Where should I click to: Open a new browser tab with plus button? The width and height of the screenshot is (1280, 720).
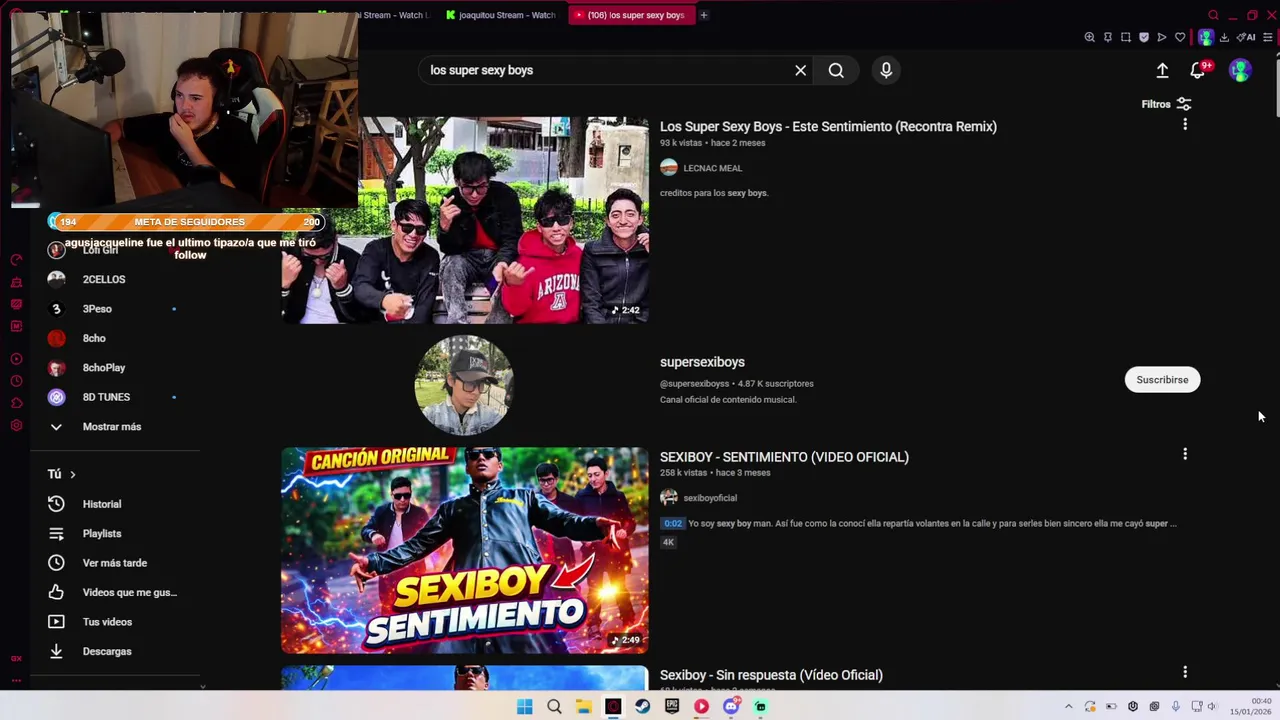coord(704,15)
